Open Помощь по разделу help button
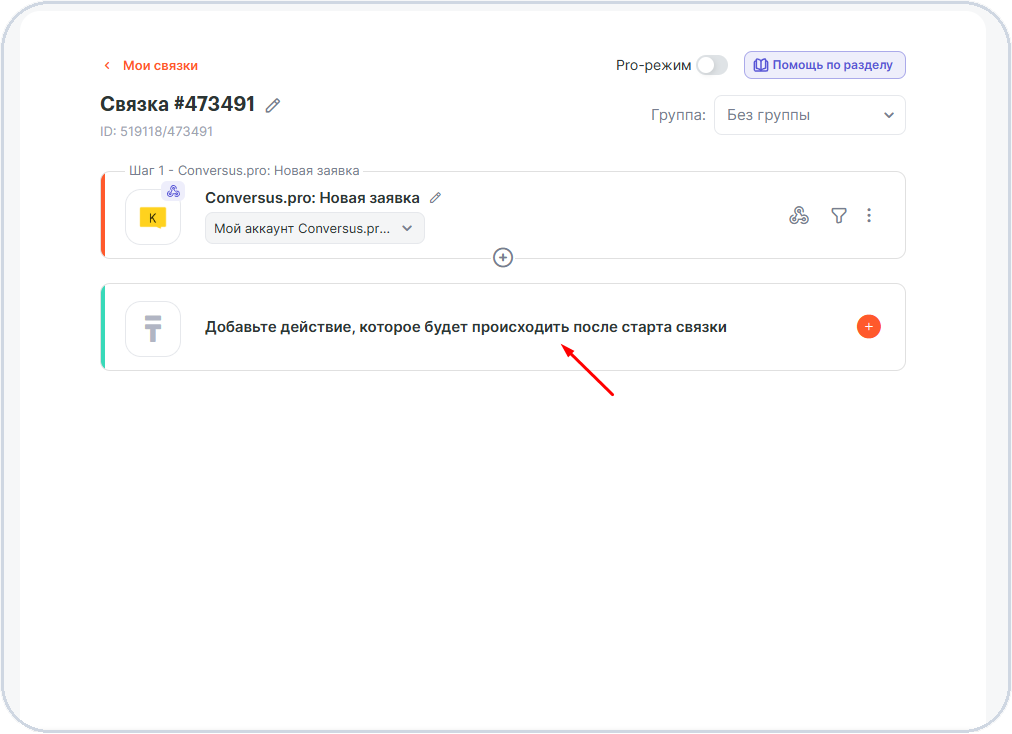 pos(824,65)
